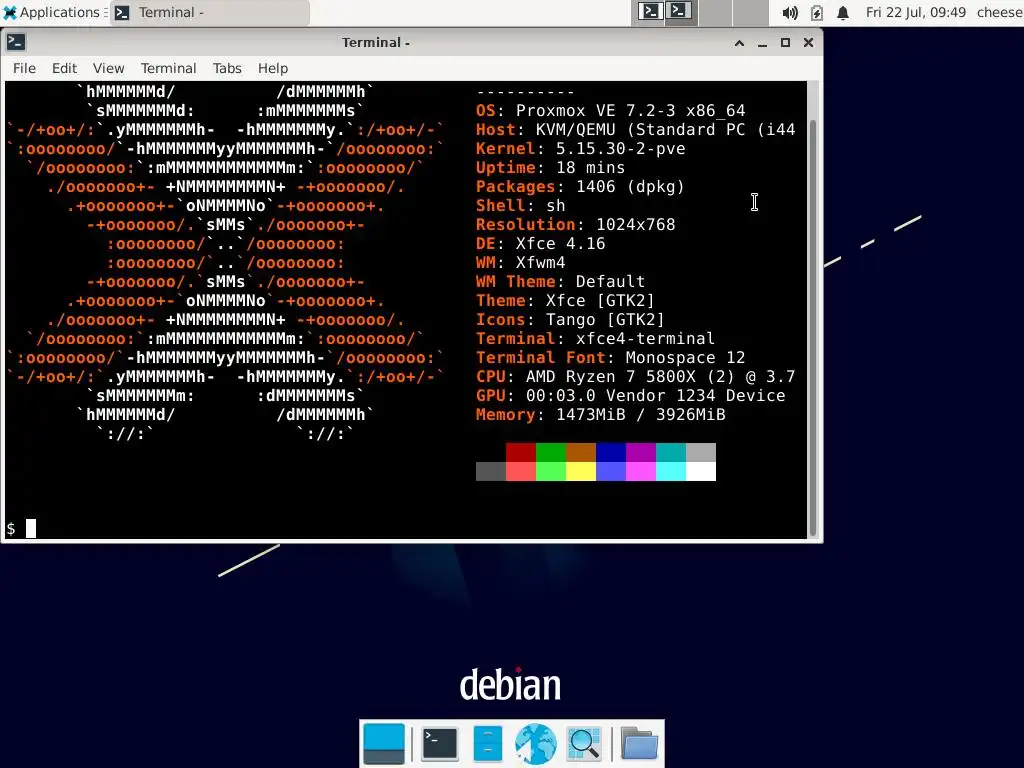This screenshot has width=1024, height=768.
Task: Click the dark red color block
Action: tap(520, 453)
